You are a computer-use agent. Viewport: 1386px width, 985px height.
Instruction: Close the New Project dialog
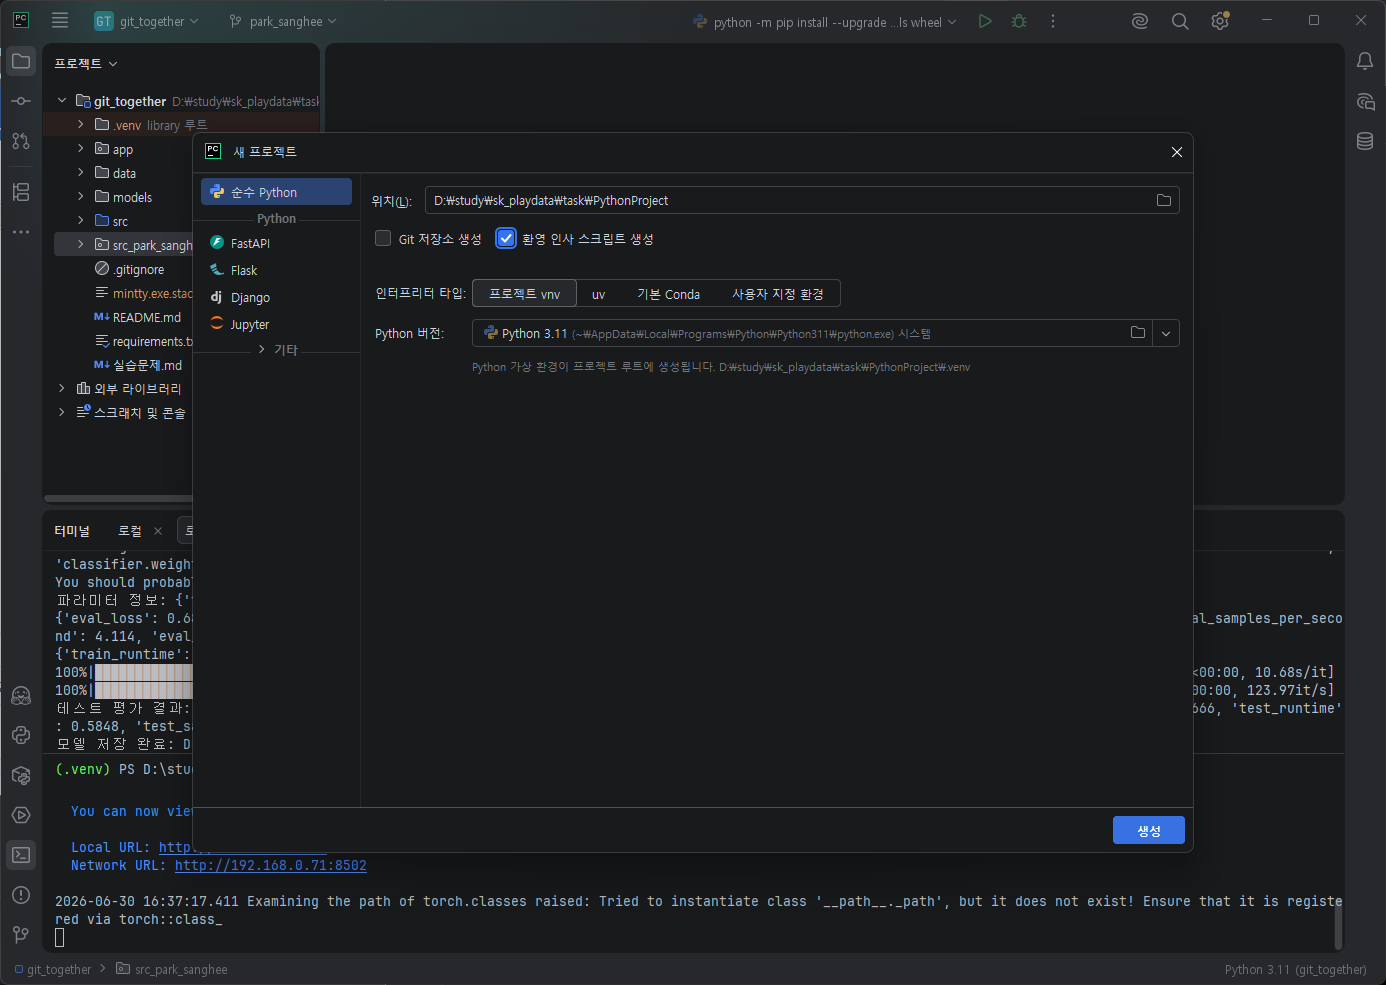(x=1177, y=152)
